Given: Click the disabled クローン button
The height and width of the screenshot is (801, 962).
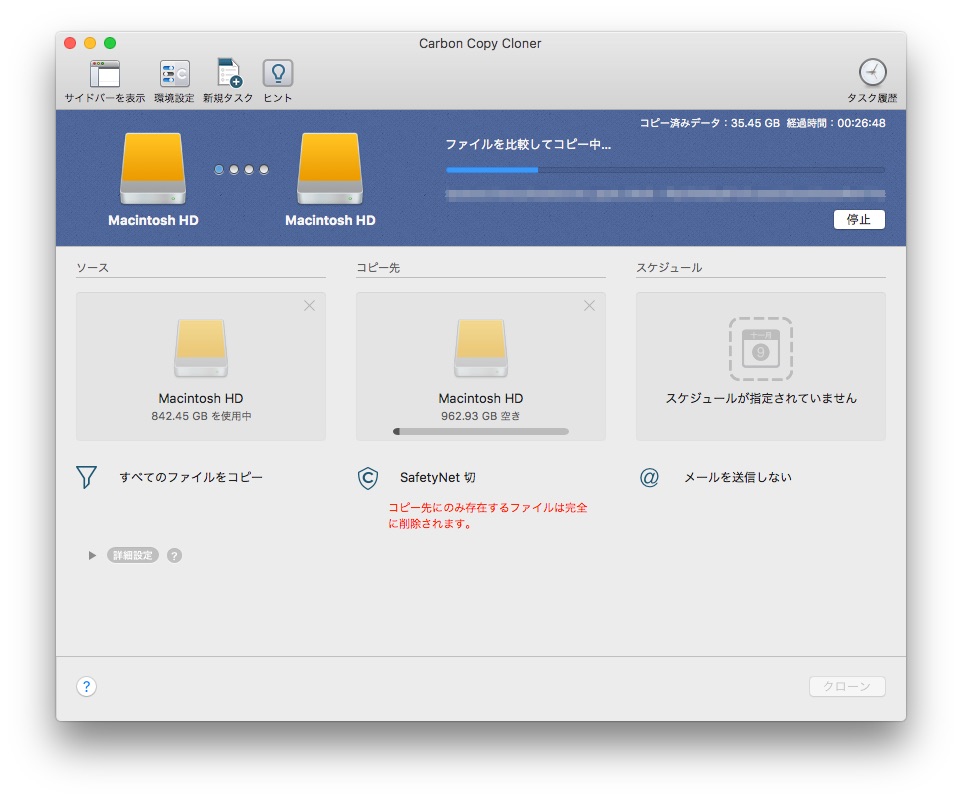Looking at the screenshot, I should pos(847,686).
